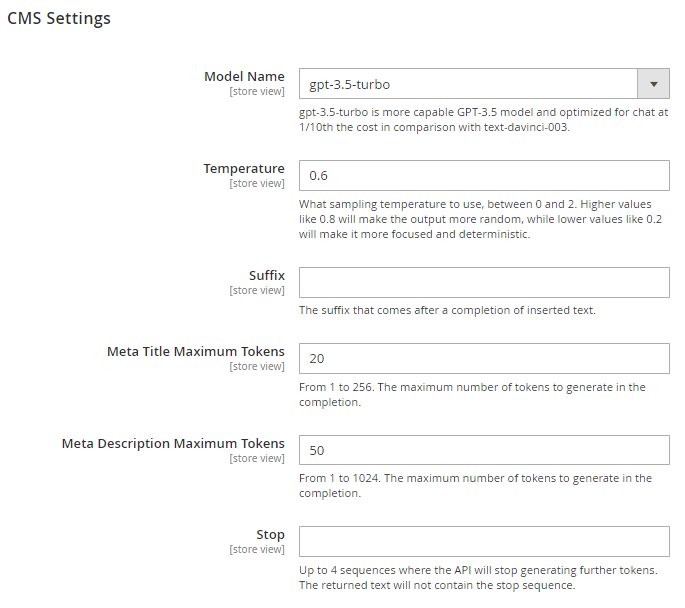Click store view scope under Stop
685x608 pixels.
click(257, 549)
